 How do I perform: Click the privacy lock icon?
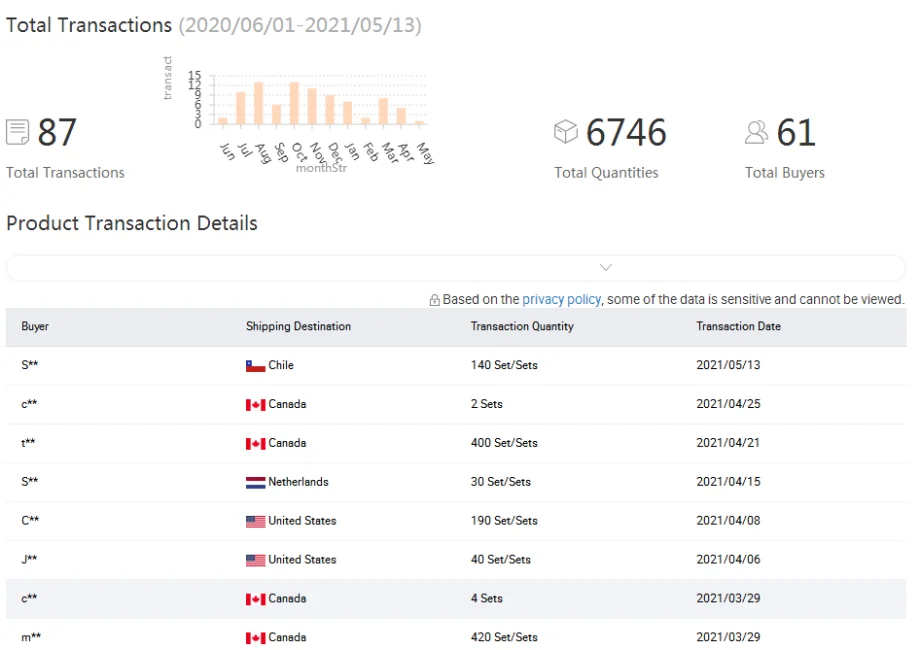[x=434, y=300]
